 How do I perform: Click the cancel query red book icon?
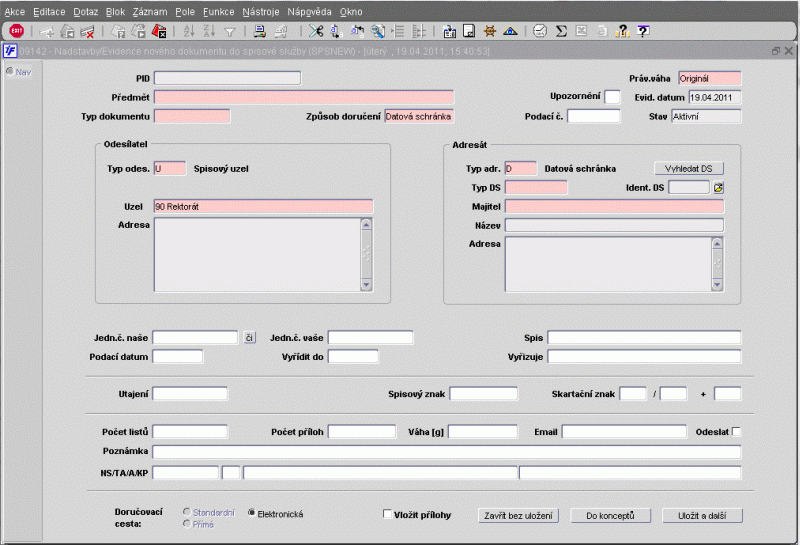[x=159, y=32]
